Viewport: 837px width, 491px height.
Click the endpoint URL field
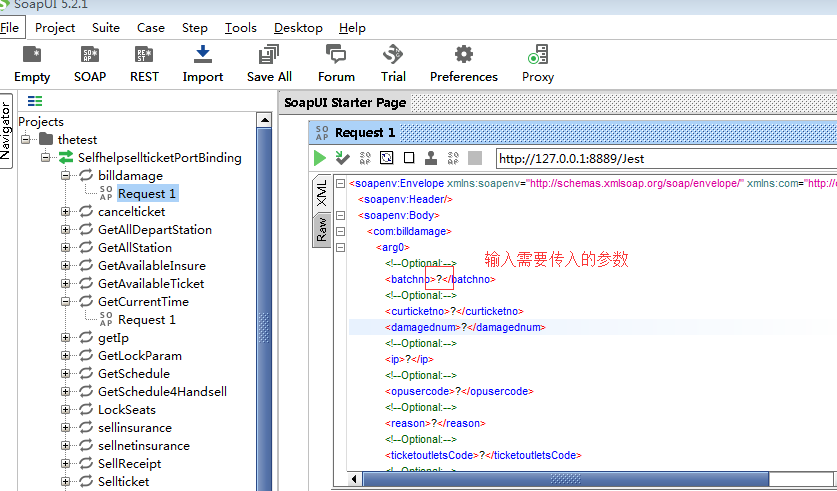click(666, 159)
